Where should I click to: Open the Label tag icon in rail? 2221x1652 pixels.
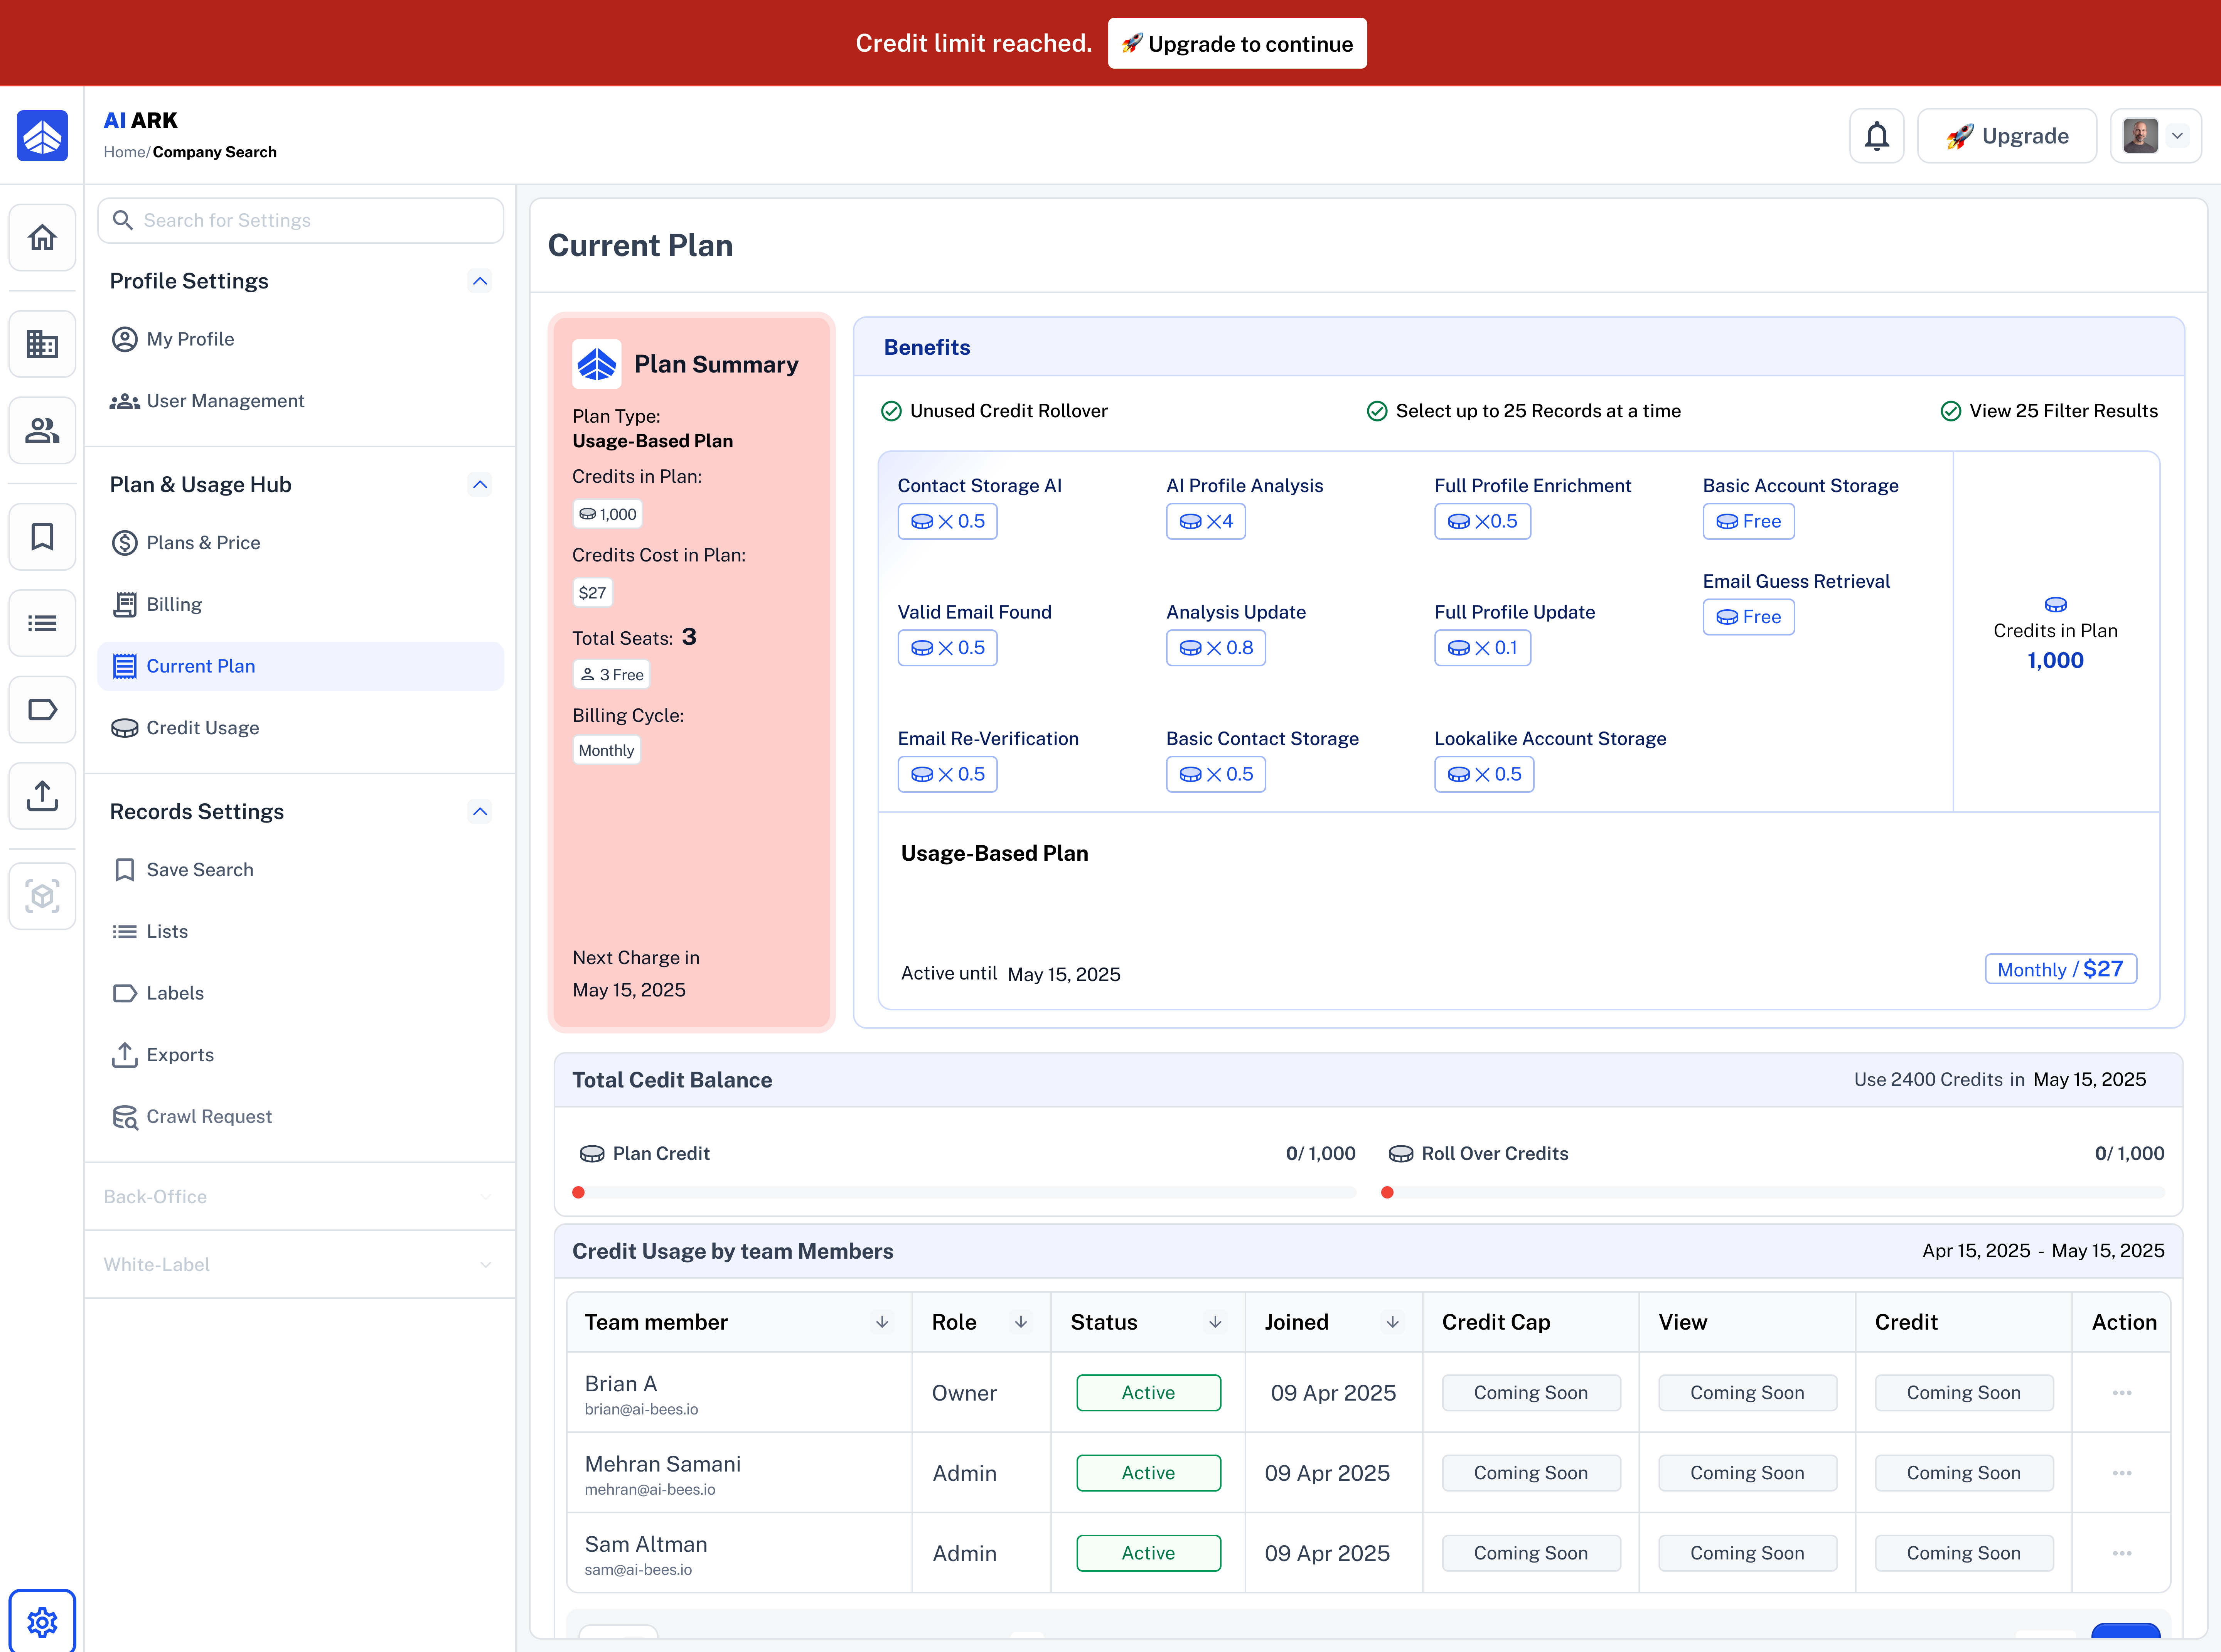click(x=42, y=710)
